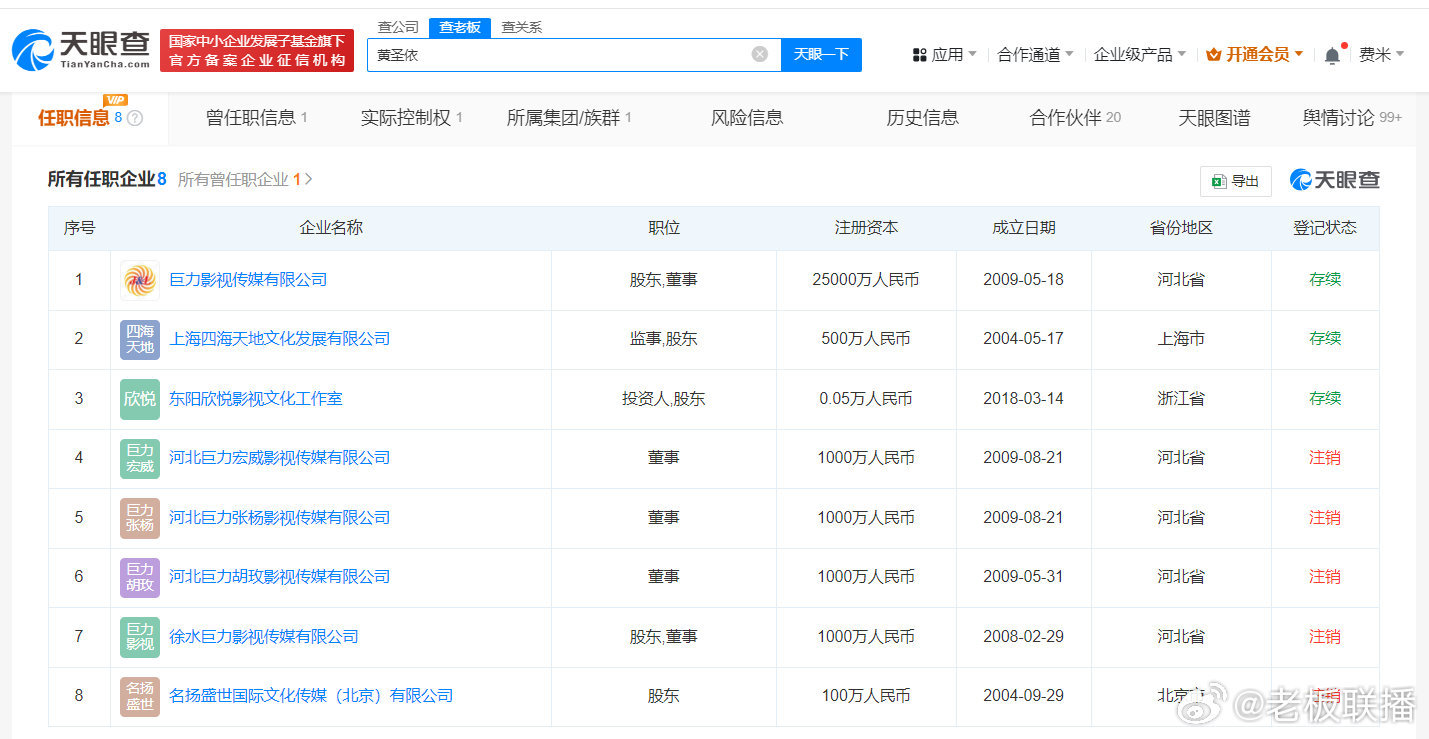
Task: Click the 导出 export button
Action: 1236,181
